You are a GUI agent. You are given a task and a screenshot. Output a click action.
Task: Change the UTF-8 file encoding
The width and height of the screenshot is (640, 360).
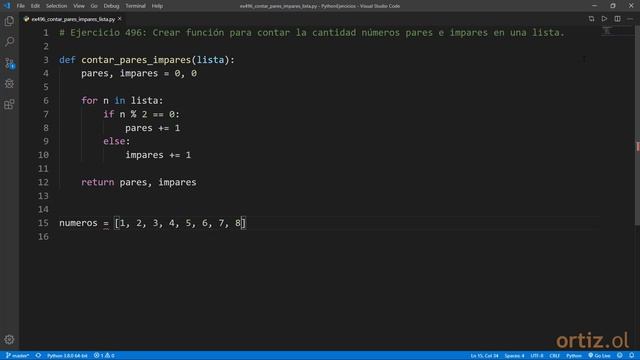536,356
